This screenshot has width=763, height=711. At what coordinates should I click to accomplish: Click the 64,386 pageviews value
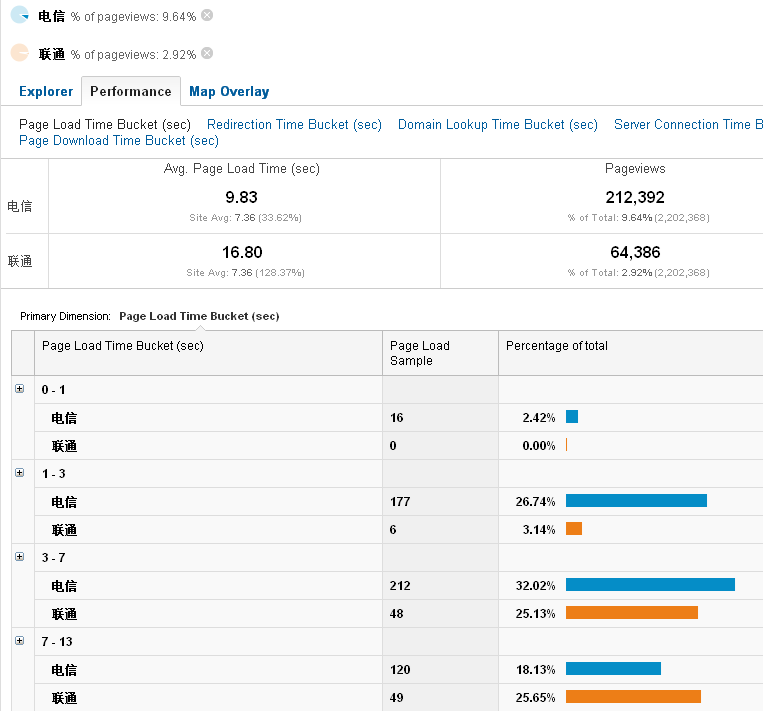(635, 252)
